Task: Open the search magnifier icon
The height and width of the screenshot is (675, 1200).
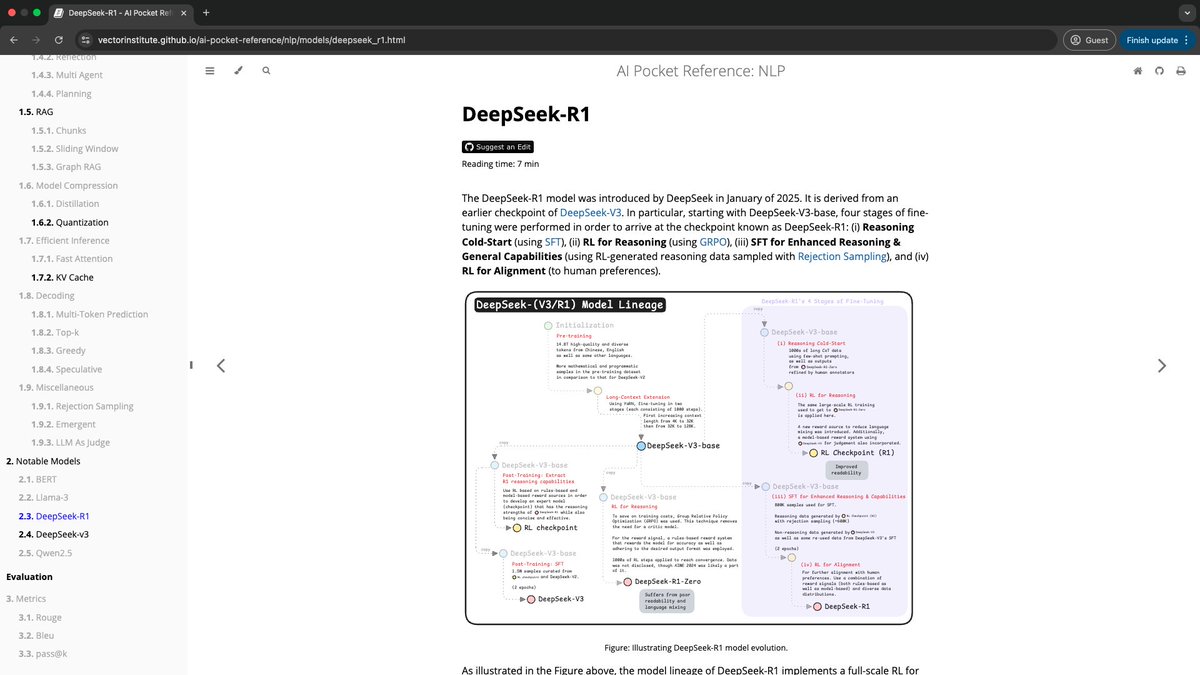Action: click(266, 71)
